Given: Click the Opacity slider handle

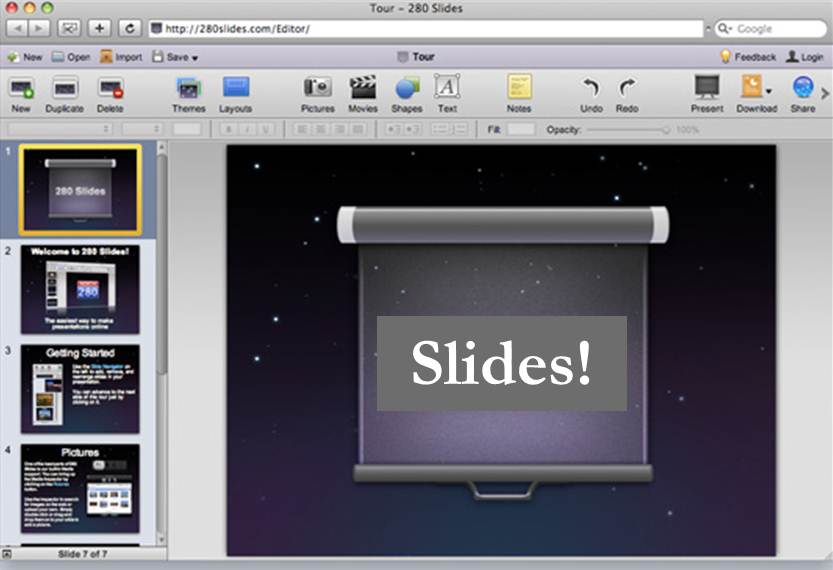Looking at the screenshot, I should click(x=666, y=130).
